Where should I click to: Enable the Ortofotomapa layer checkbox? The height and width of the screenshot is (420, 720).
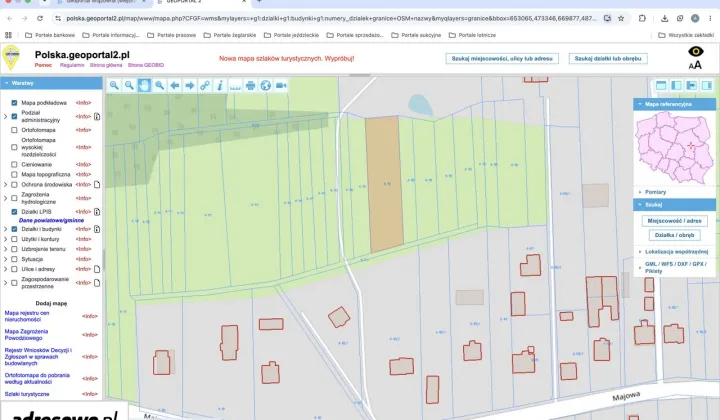[x=14, y=130]
